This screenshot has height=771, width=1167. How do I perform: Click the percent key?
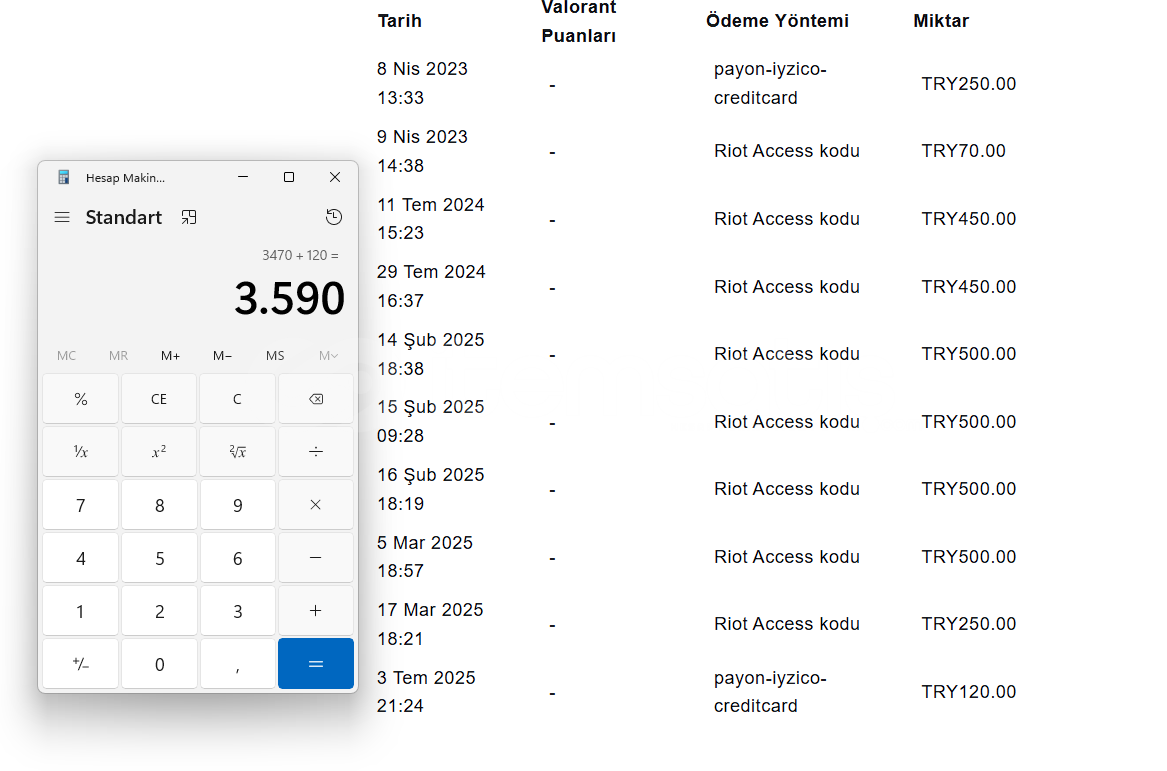(80, 399)
